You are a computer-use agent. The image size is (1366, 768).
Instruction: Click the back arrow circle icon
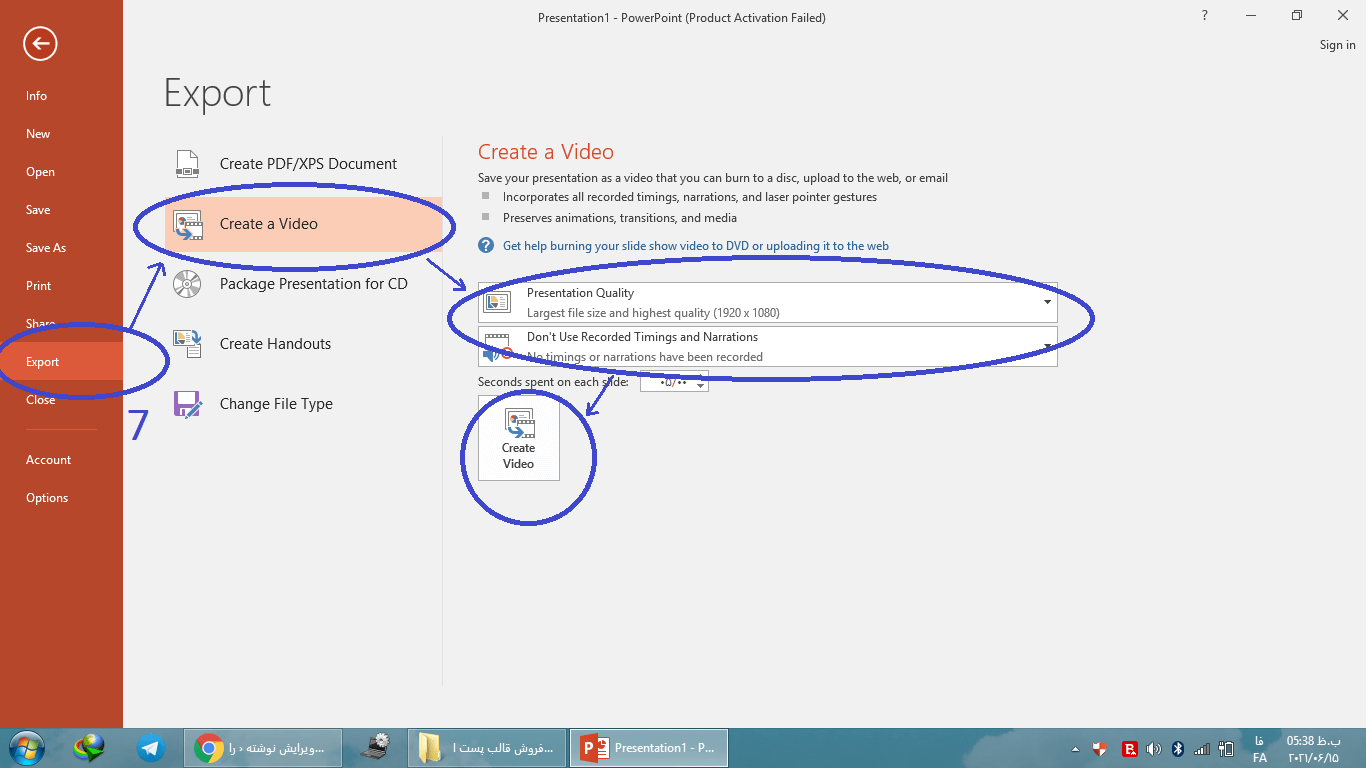coord(41,43)
